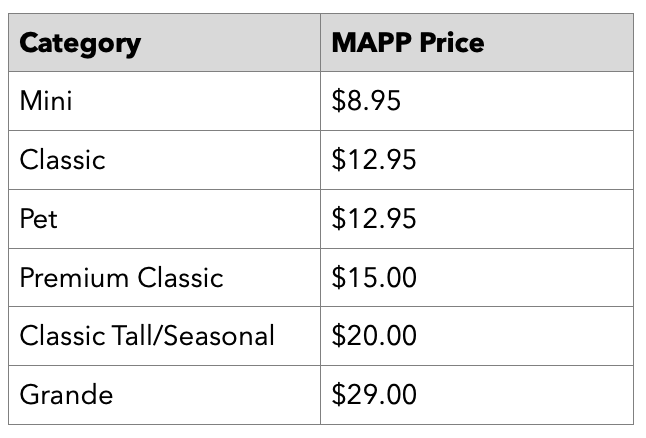The image size is (646, 438).
Task: Select the Pet category cell
Action: click(x=164, y=219)
